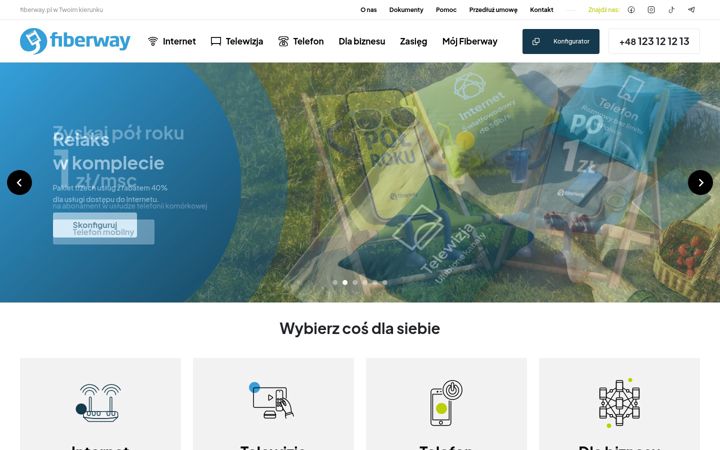This screenshot has height=450, width=720.
Task: Open the Zasięg menu item
Action: [413, 41]
